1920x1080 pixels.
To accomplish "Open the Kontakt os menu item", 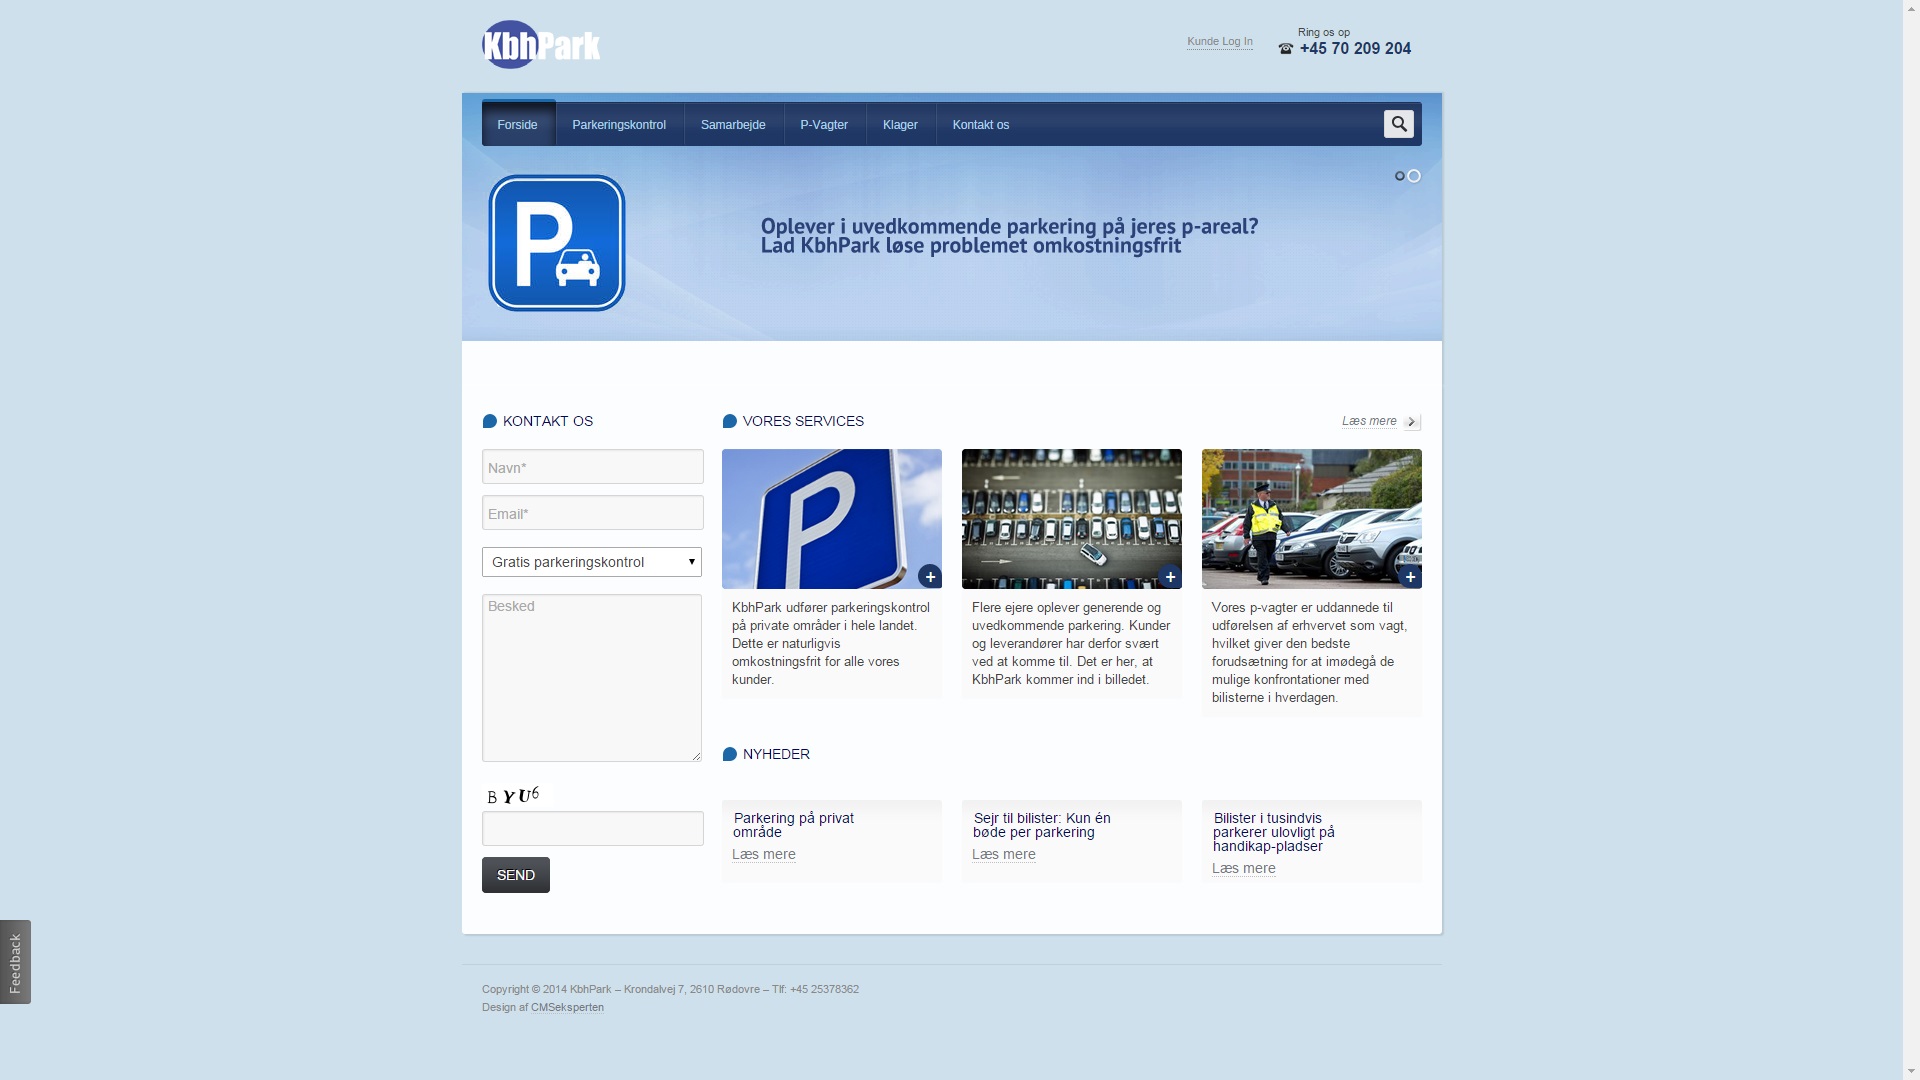I will pos(981,125).
